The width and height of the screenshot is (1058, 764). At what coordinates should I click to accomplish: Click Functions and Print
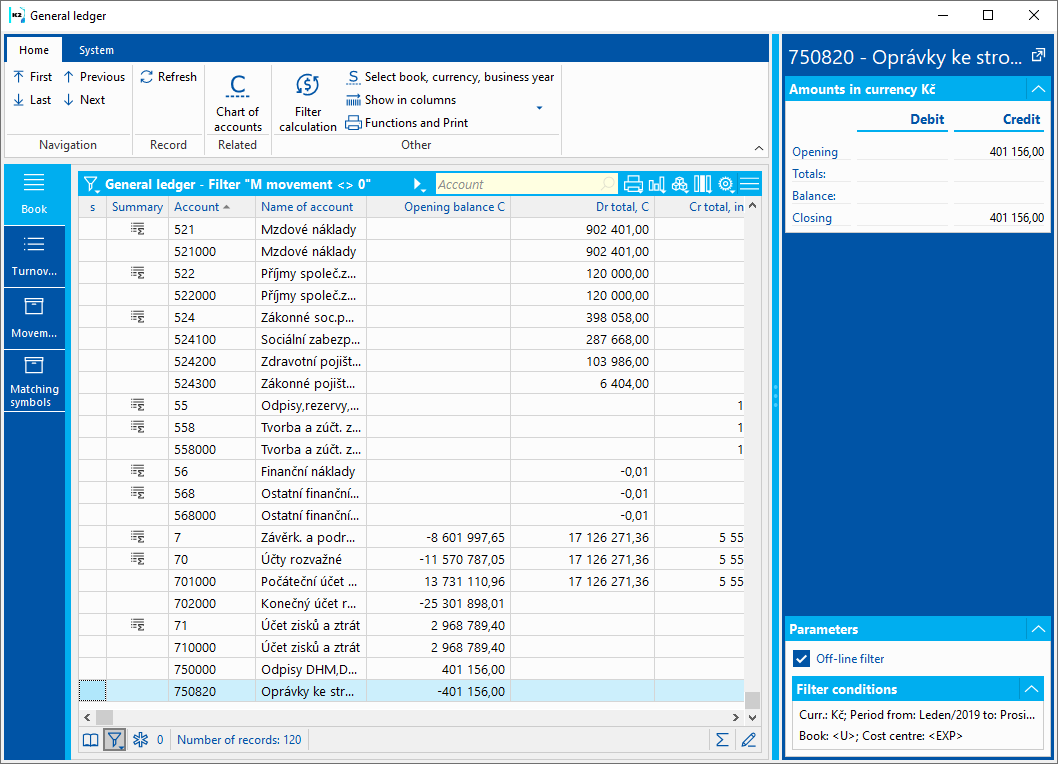(407, 123)
